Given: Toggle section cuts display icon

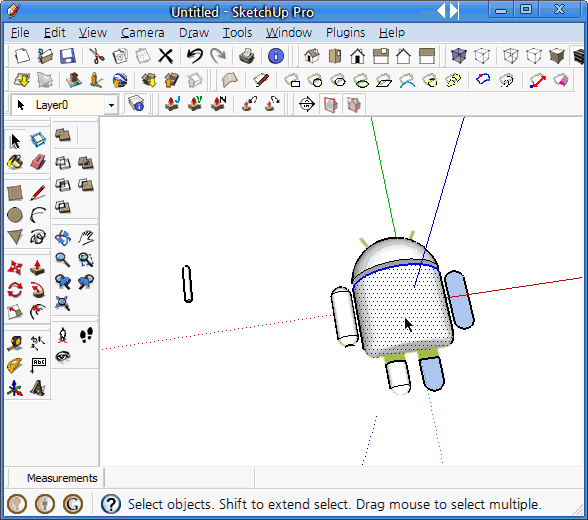Looking at the screenshot, I should coord(354,104).
